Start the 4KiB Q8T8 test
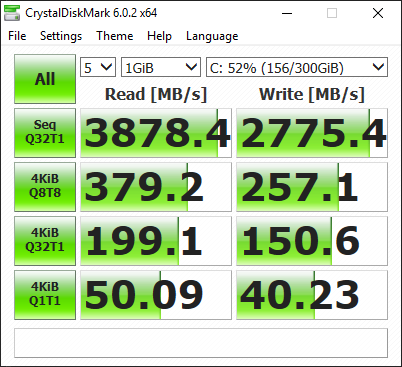This screenshot has width=402, height=367. coord(45,187)
